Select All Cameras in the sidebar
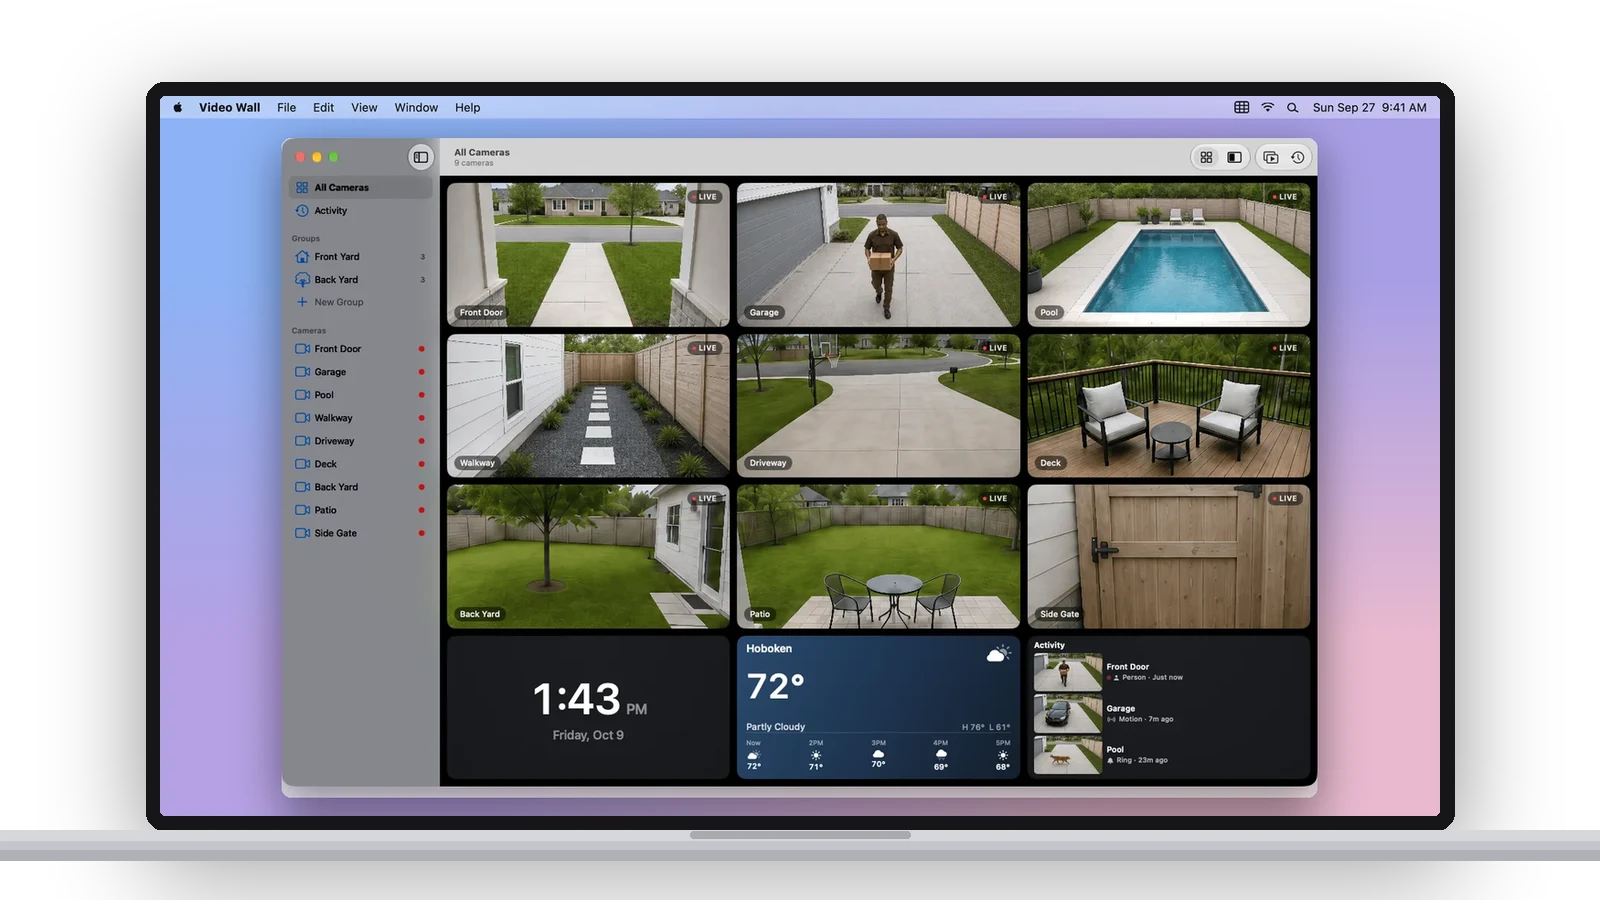 click(360, 187)
